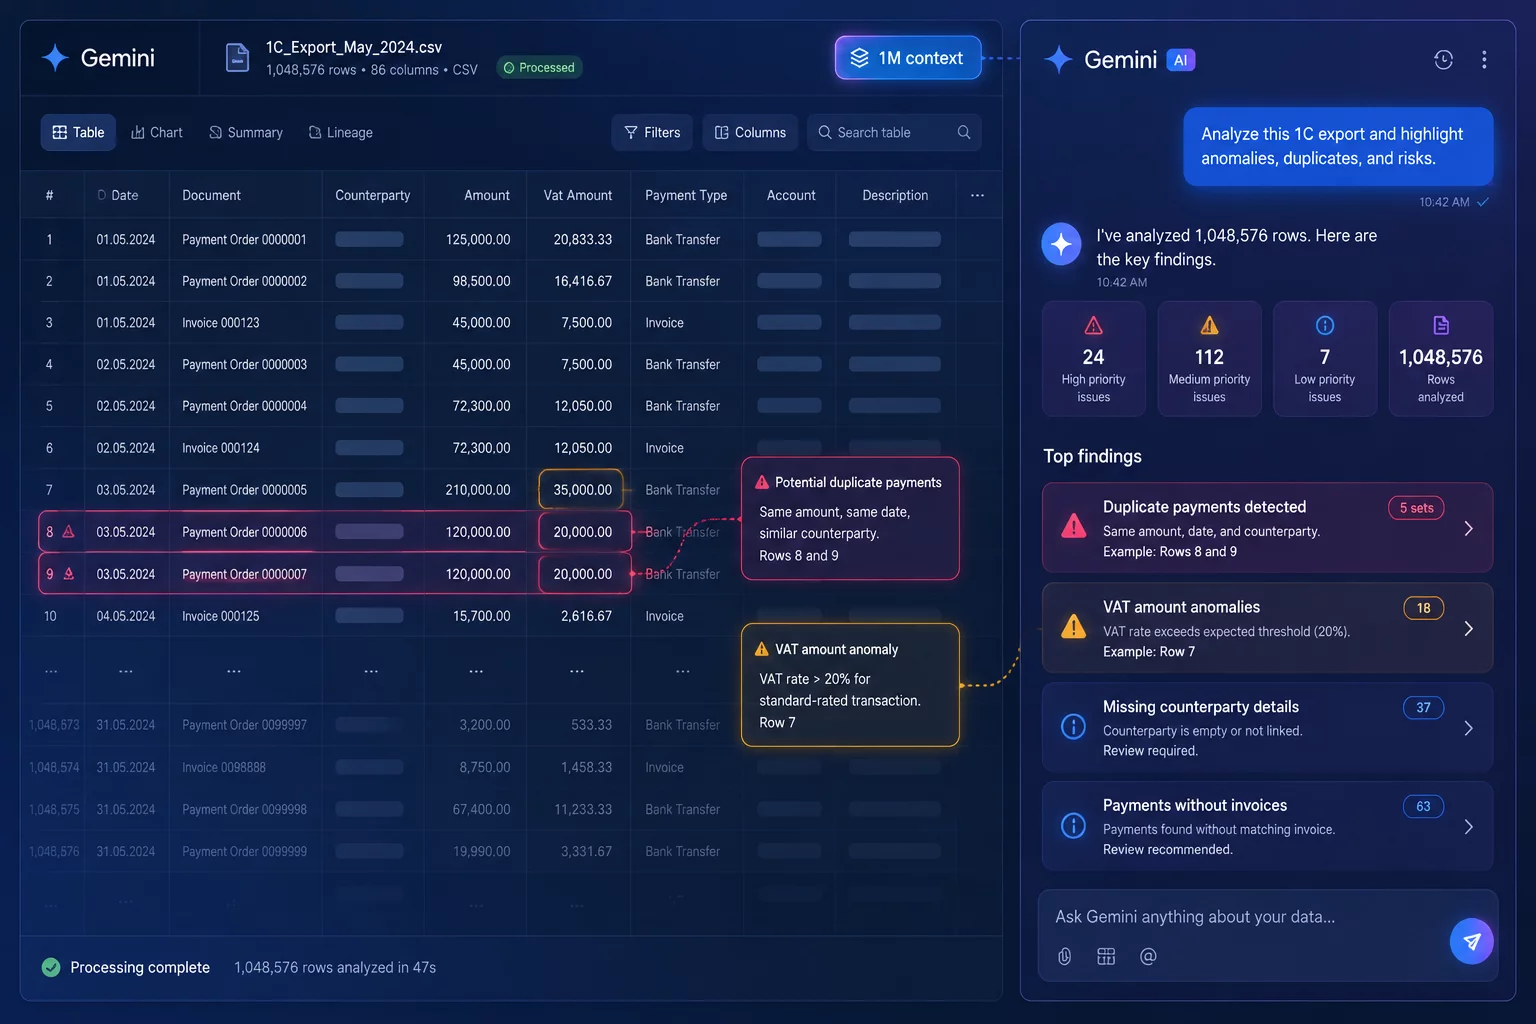Open the table column overflow menu
This screenshot has width=1536, height=1024.
pyautogui.click(x=977, y=195)
